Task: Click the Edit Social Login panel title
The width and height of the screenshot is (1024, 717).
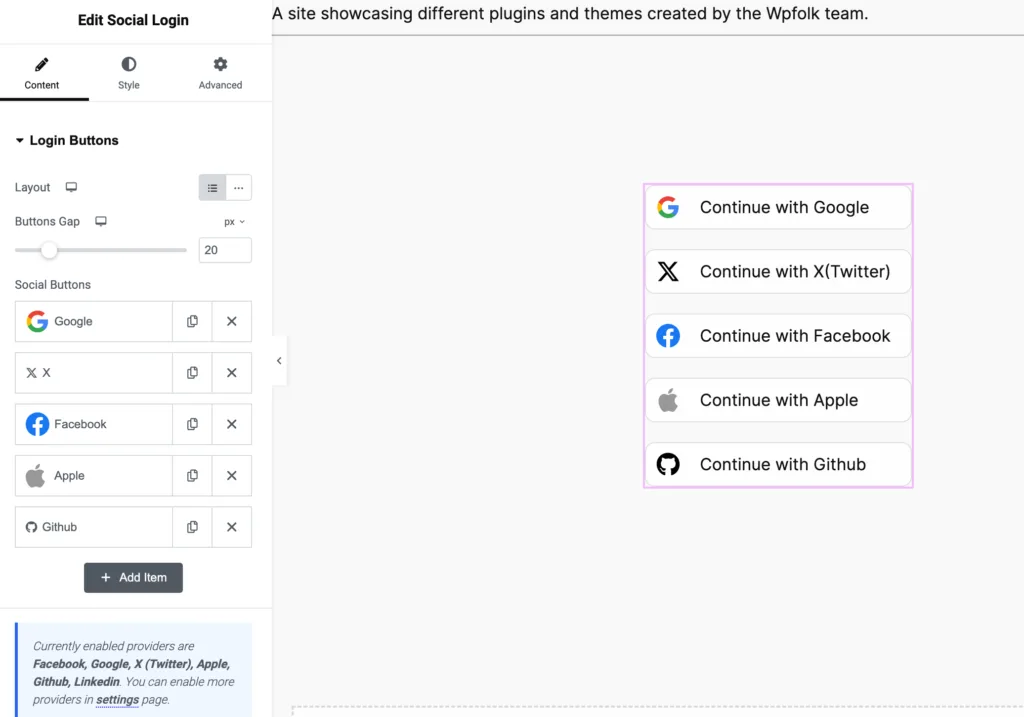Action: point(133,20)
